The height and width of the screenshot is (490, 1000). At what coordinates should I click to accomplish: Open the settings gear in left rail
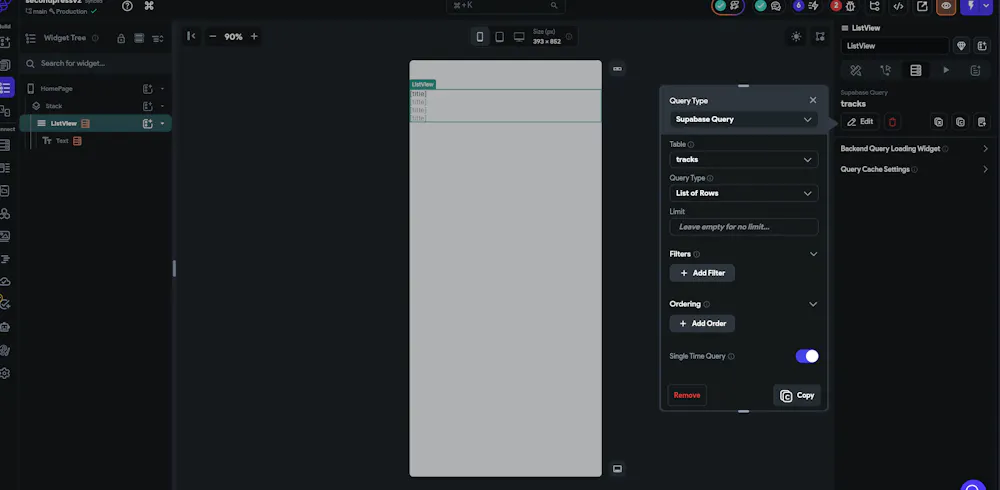[x=5, y=373]
